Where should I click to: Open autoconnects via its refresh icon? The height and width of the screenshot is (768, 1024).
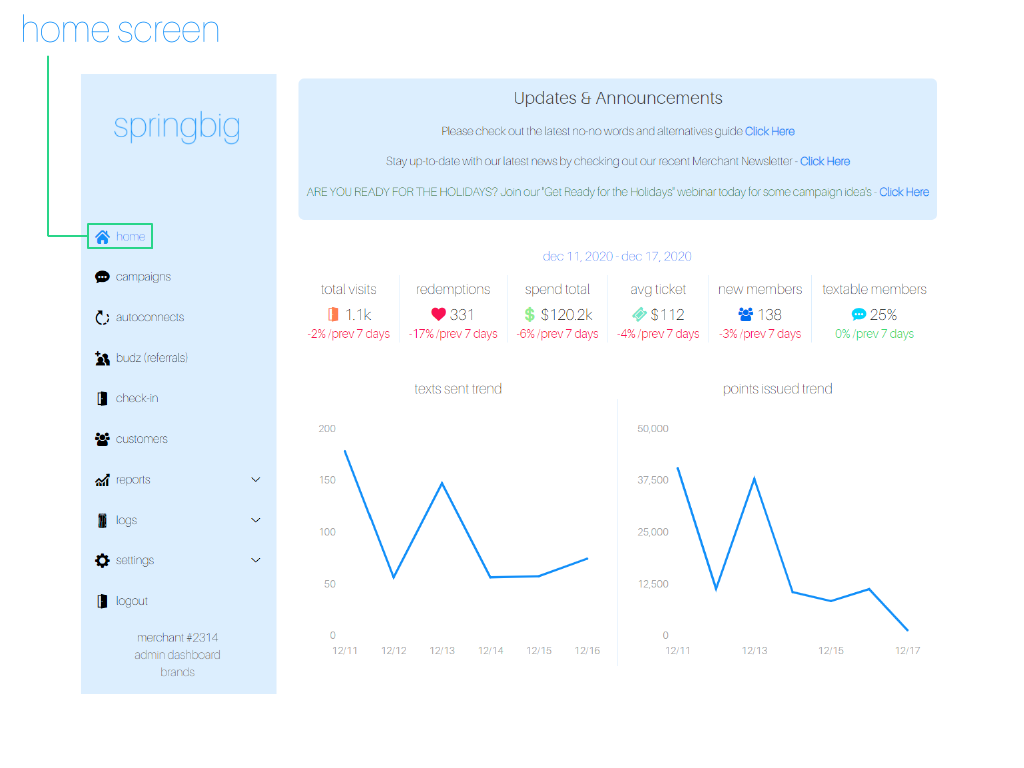100,317
